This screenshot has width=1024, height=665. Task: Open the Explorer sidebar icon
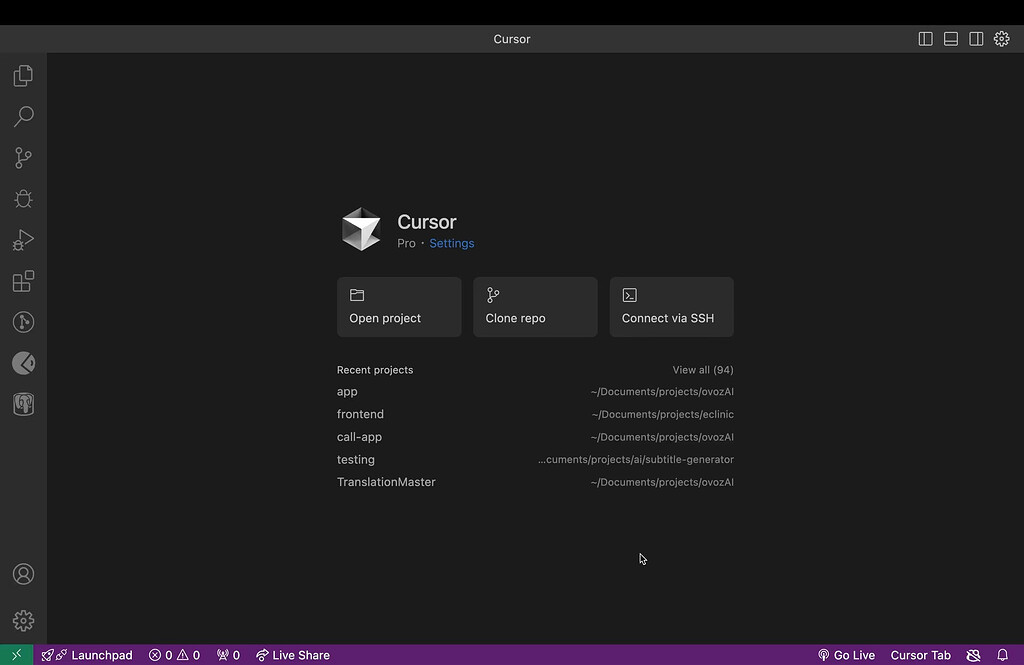click(23, 75)
